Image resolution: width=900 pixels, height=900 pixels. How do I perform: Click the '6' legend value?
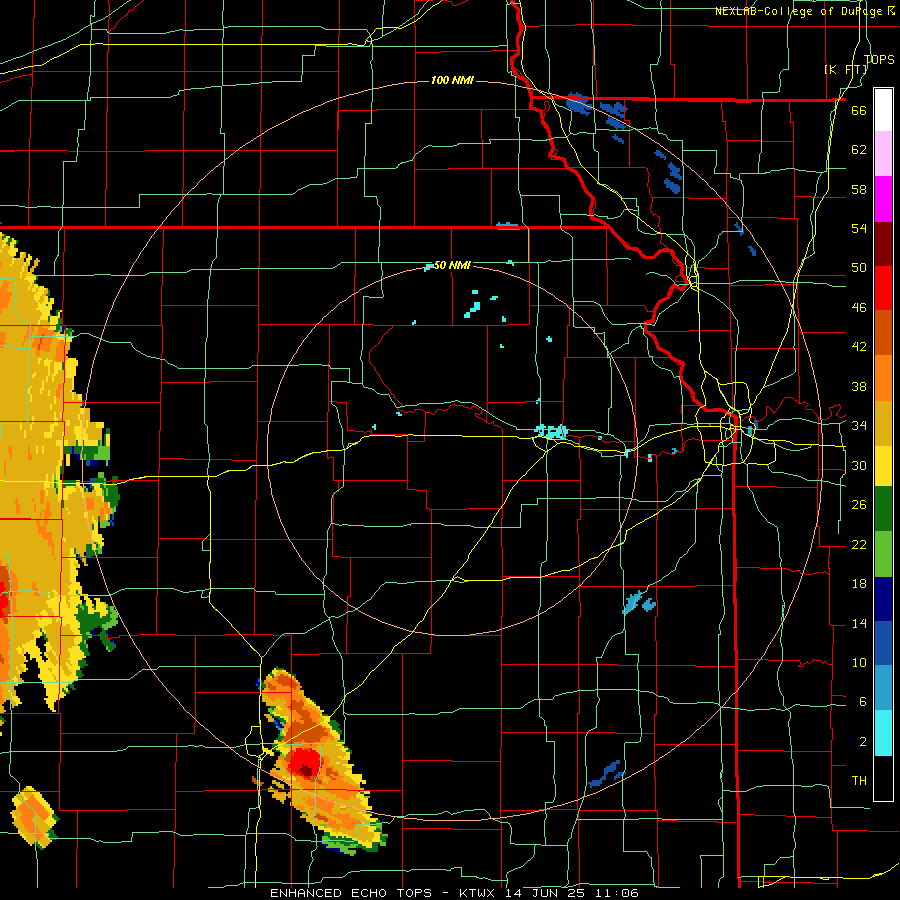tap(862, 701)
